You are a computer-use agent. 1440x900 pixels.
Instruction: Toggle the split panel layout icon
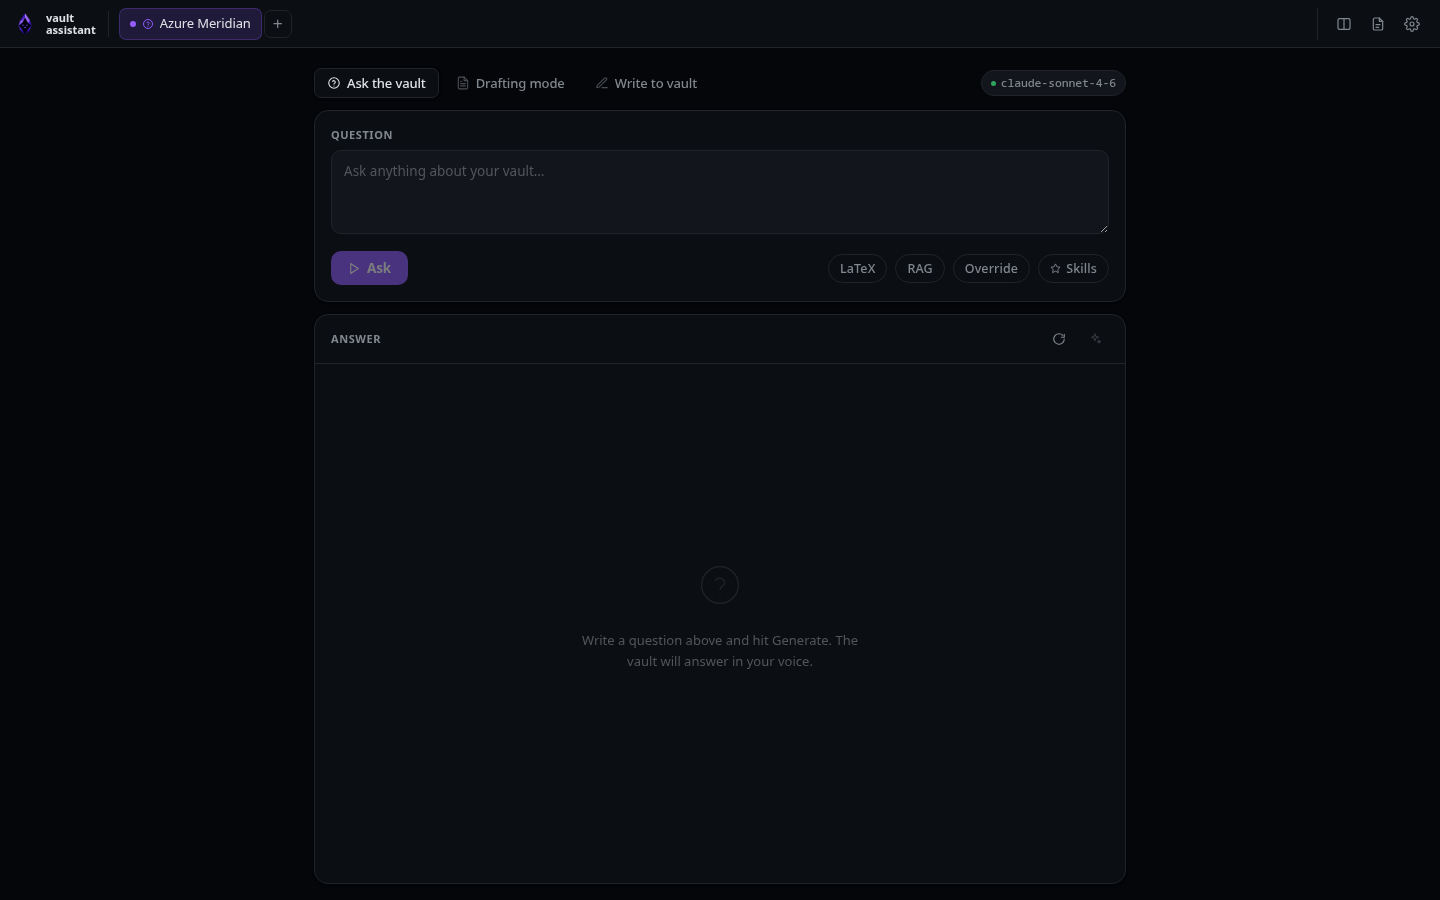coord(1344,24)
